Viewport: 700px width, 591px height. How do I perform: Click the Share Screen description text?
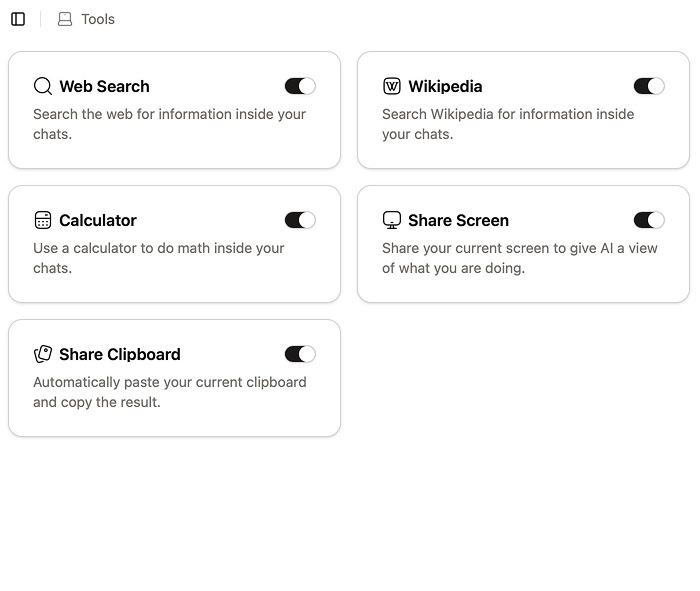coord(519,258)
